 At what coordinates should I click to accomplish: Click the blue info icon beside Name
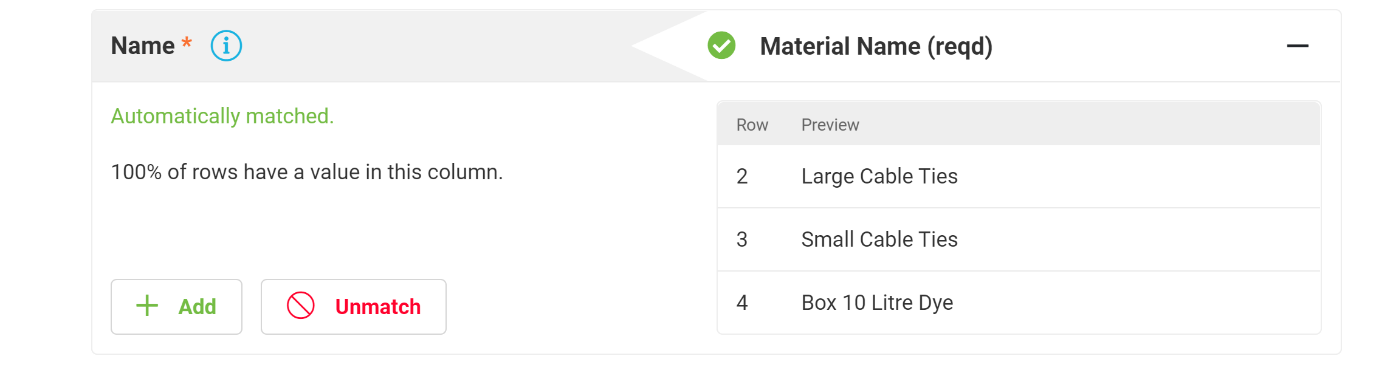pyautogui.click(x=227, y=46)
